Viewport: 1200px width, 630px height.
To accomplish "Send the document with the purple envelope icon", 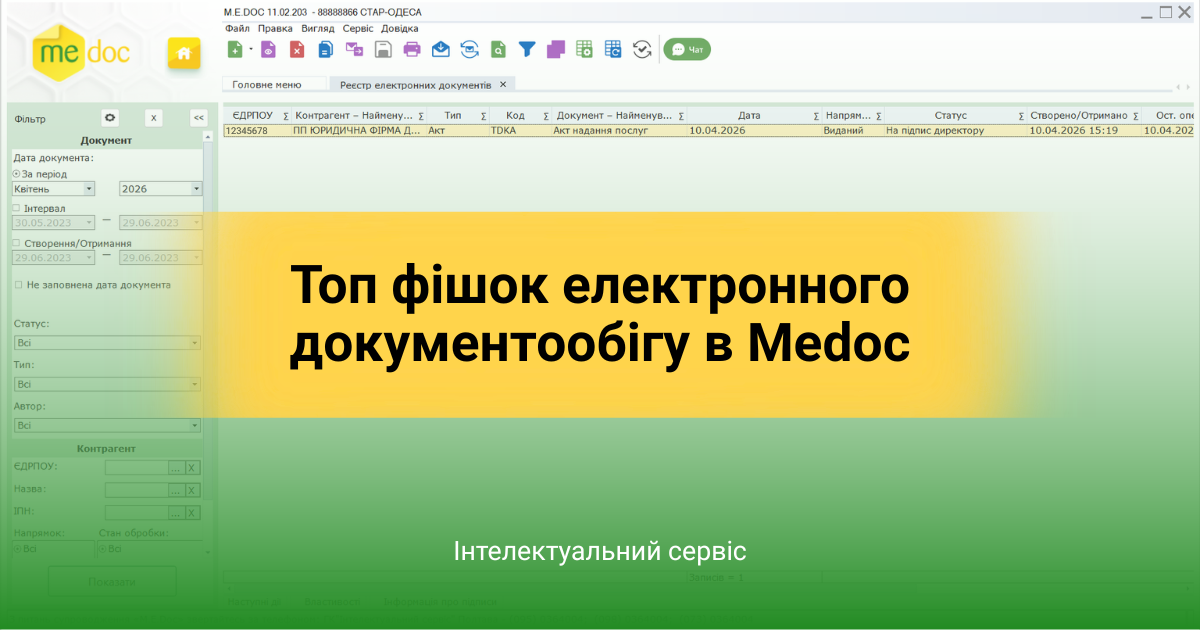I will point(354,49).
